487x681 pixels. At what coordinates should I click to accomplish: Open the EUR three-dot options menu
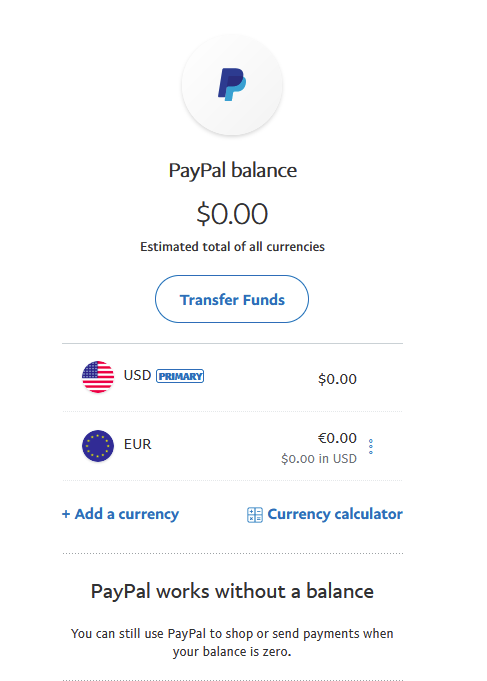(371, 446)
